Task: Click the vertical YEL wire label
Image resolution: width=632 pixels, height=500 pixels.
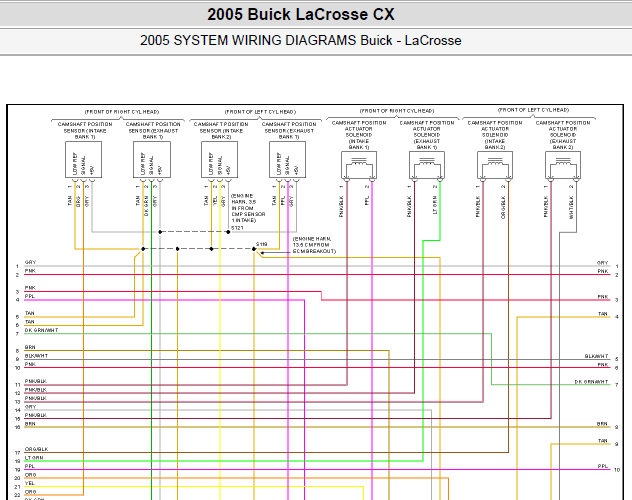Action: click(215, 201)
